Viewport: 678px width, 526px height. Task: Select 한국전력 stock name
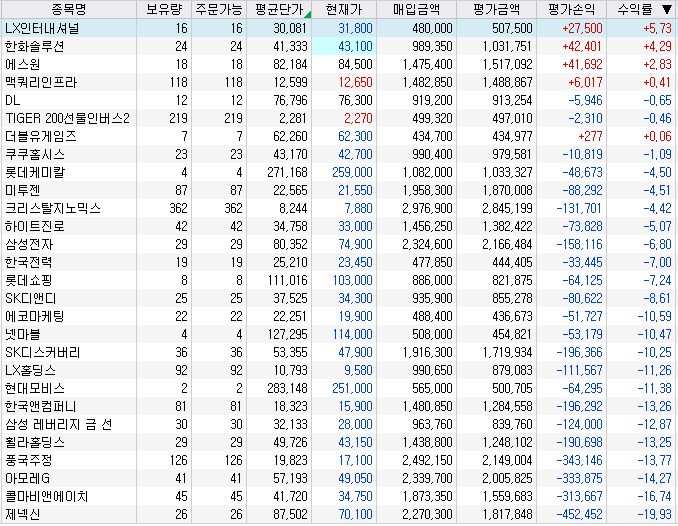tap(29, 263)
